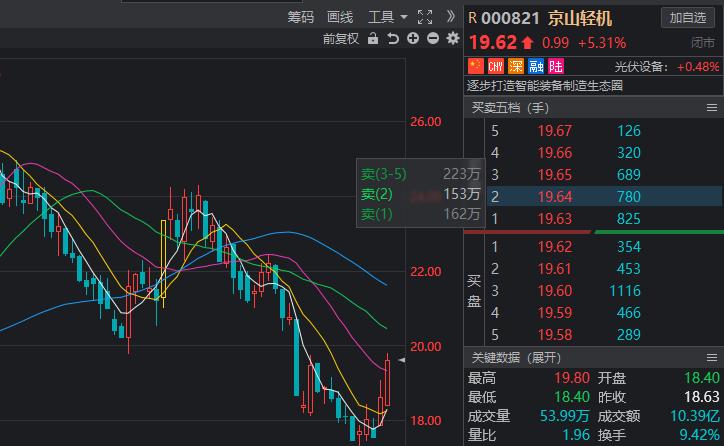724x446 pixels.
Task: Click the 融 margin trading badge
Action: pyautogui.click(x=536, y=66)
